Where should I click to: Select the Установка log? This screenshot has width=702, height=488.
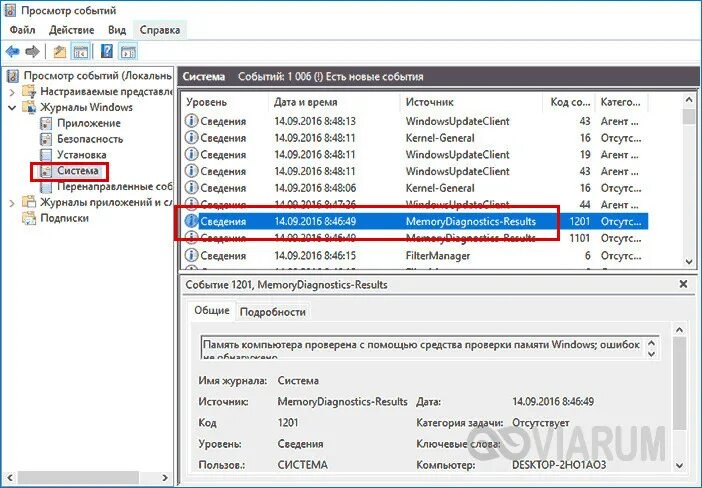[81, 155]
